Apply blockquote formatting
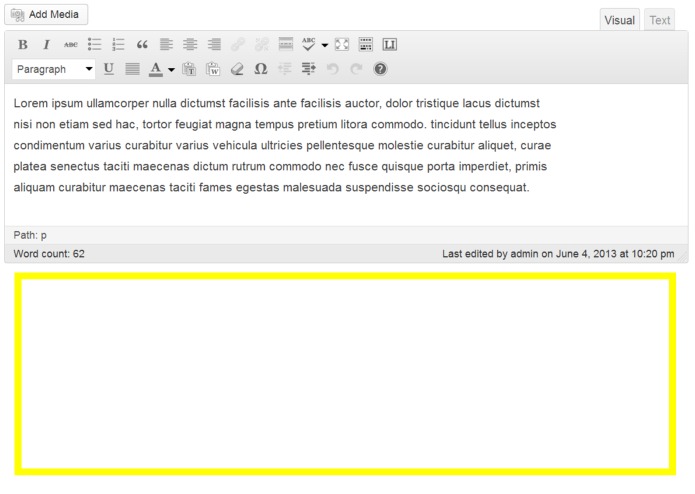Viewport: 695px width, 494px height. [x=142, y=45]
